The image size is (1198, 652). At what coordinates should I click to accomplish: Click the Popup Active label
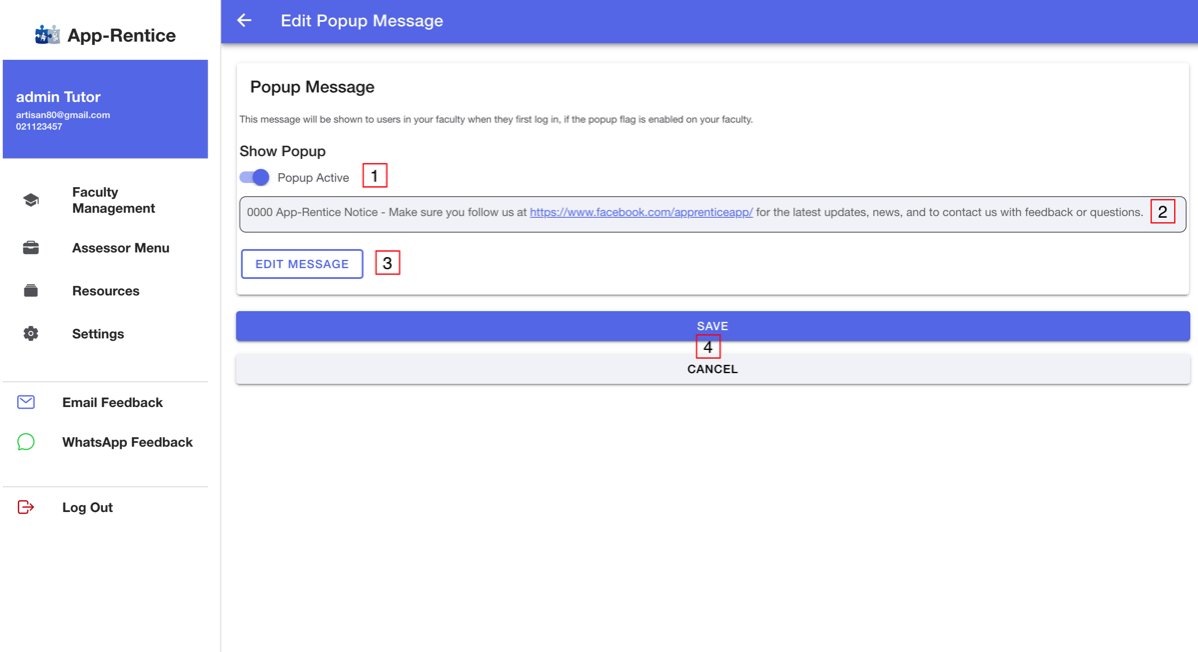(313, 177)
